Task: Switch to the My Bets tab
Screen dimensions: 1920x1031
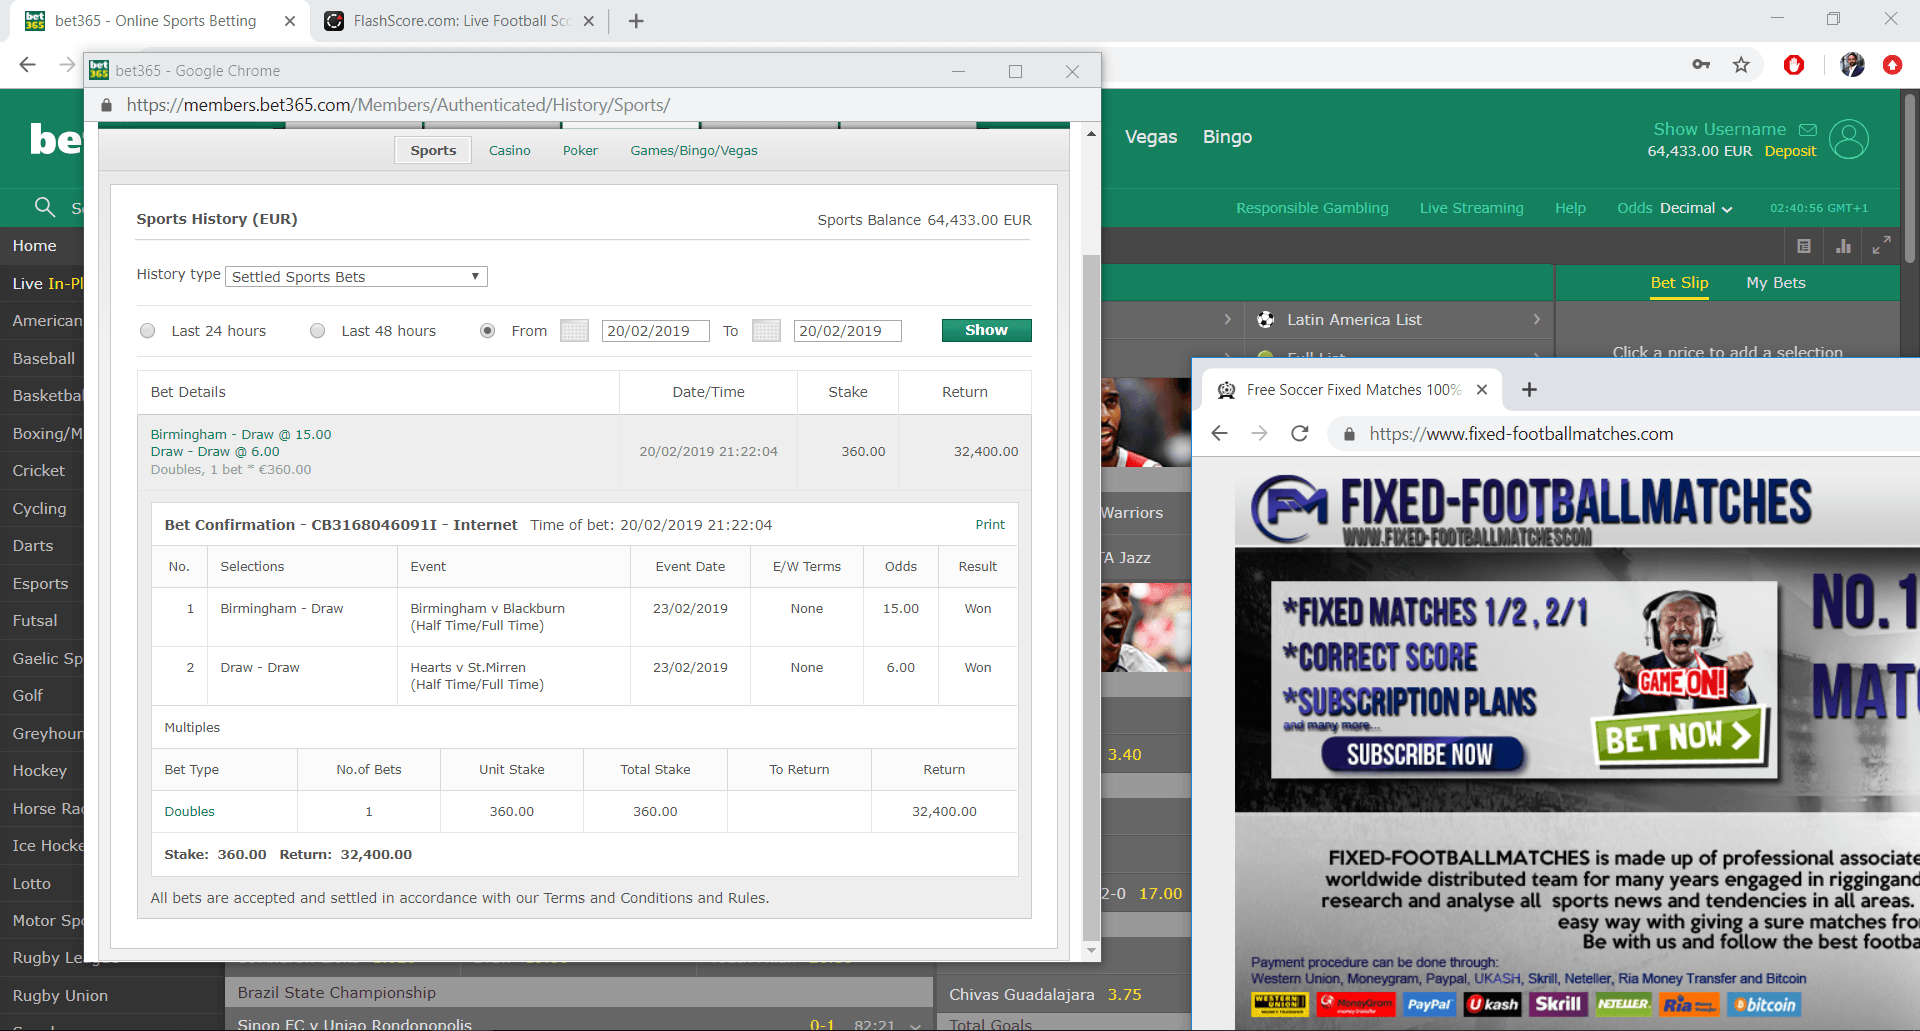Action: [x=1776, y=283]
